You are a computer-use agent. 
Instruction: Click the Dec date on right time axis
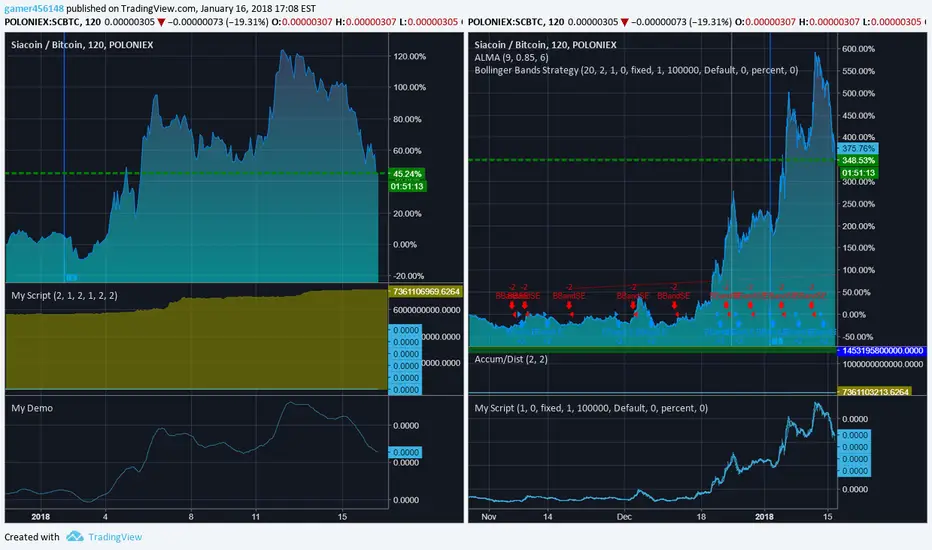pyautogui.click(x=624, y=517)
